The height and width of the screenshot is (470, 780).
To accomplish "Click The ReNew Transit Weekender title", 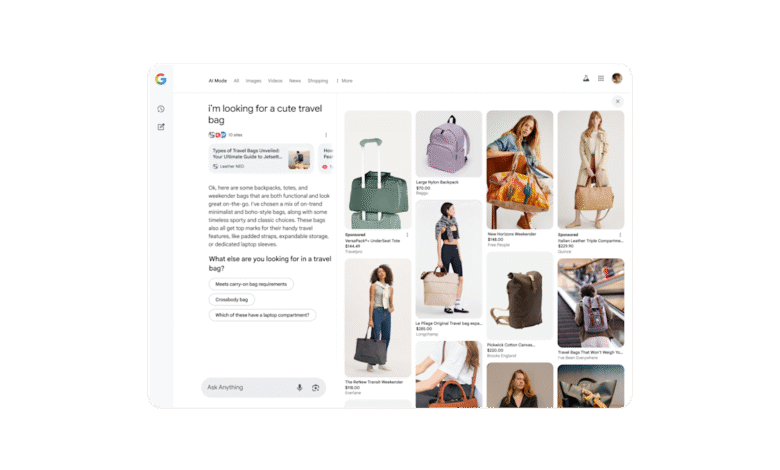I will (x=374, y=382).
